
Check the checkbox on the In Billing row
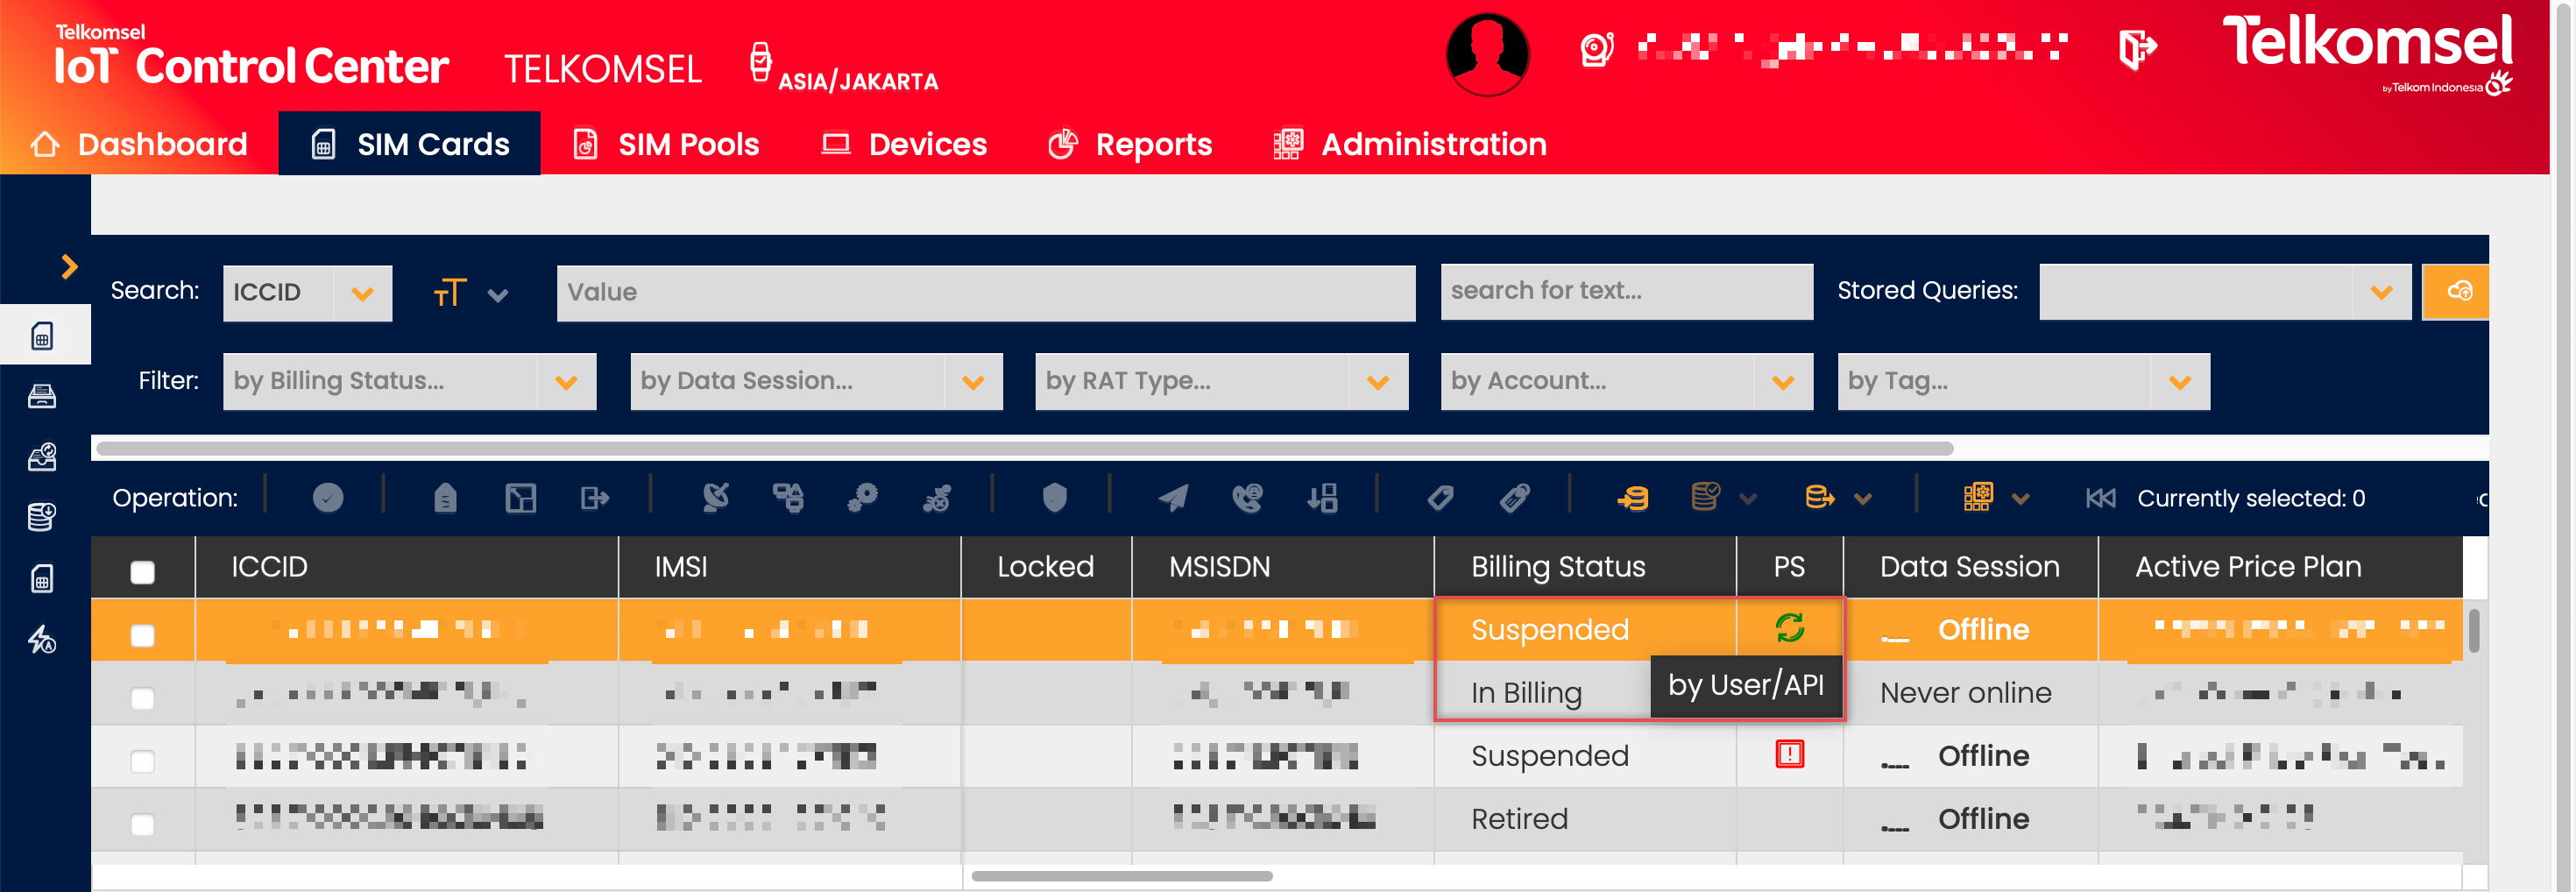pos(143,698)
